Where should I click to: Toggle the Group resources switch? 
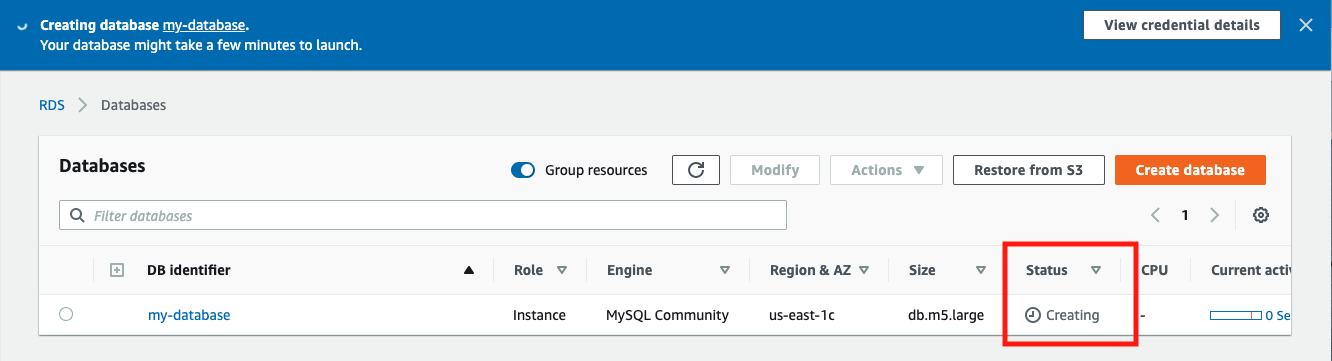click(x=523, y=170)
